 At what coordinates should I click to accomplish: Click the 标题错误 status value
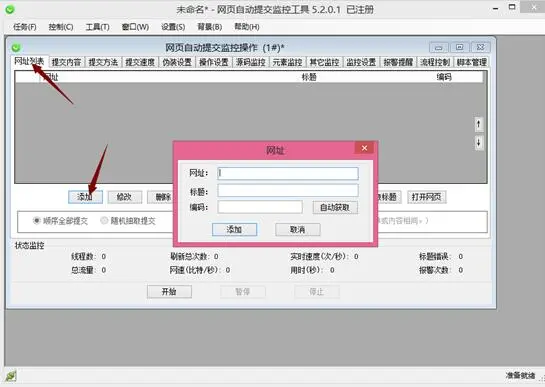(461, 257)
